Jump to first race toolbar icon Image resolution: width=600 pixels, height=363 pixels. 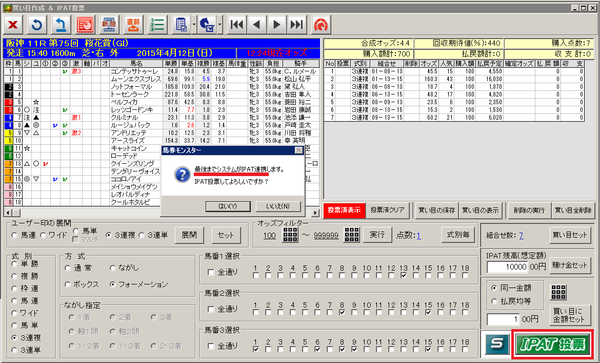tap(237, 25)
